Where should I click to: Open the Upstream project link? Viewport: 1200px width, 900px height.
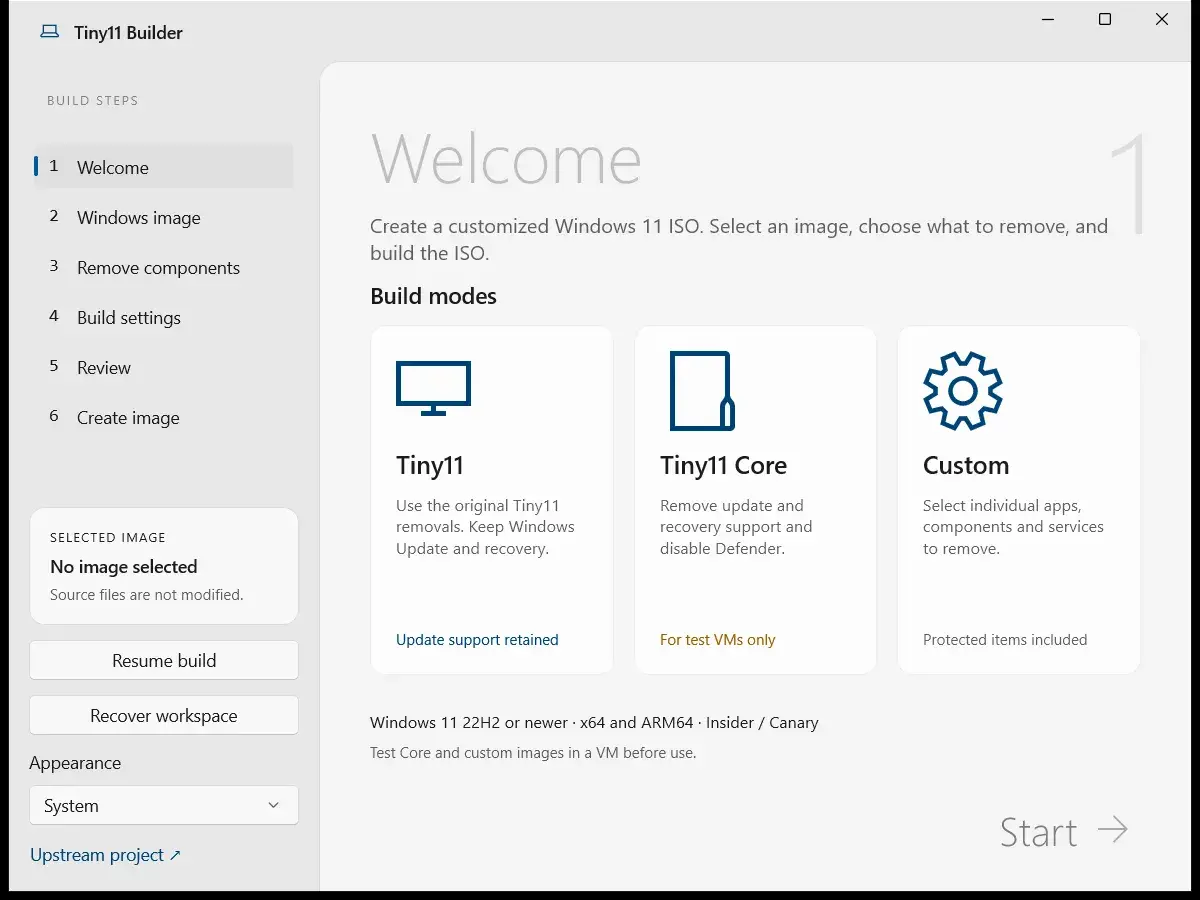[x=105, y=855]
